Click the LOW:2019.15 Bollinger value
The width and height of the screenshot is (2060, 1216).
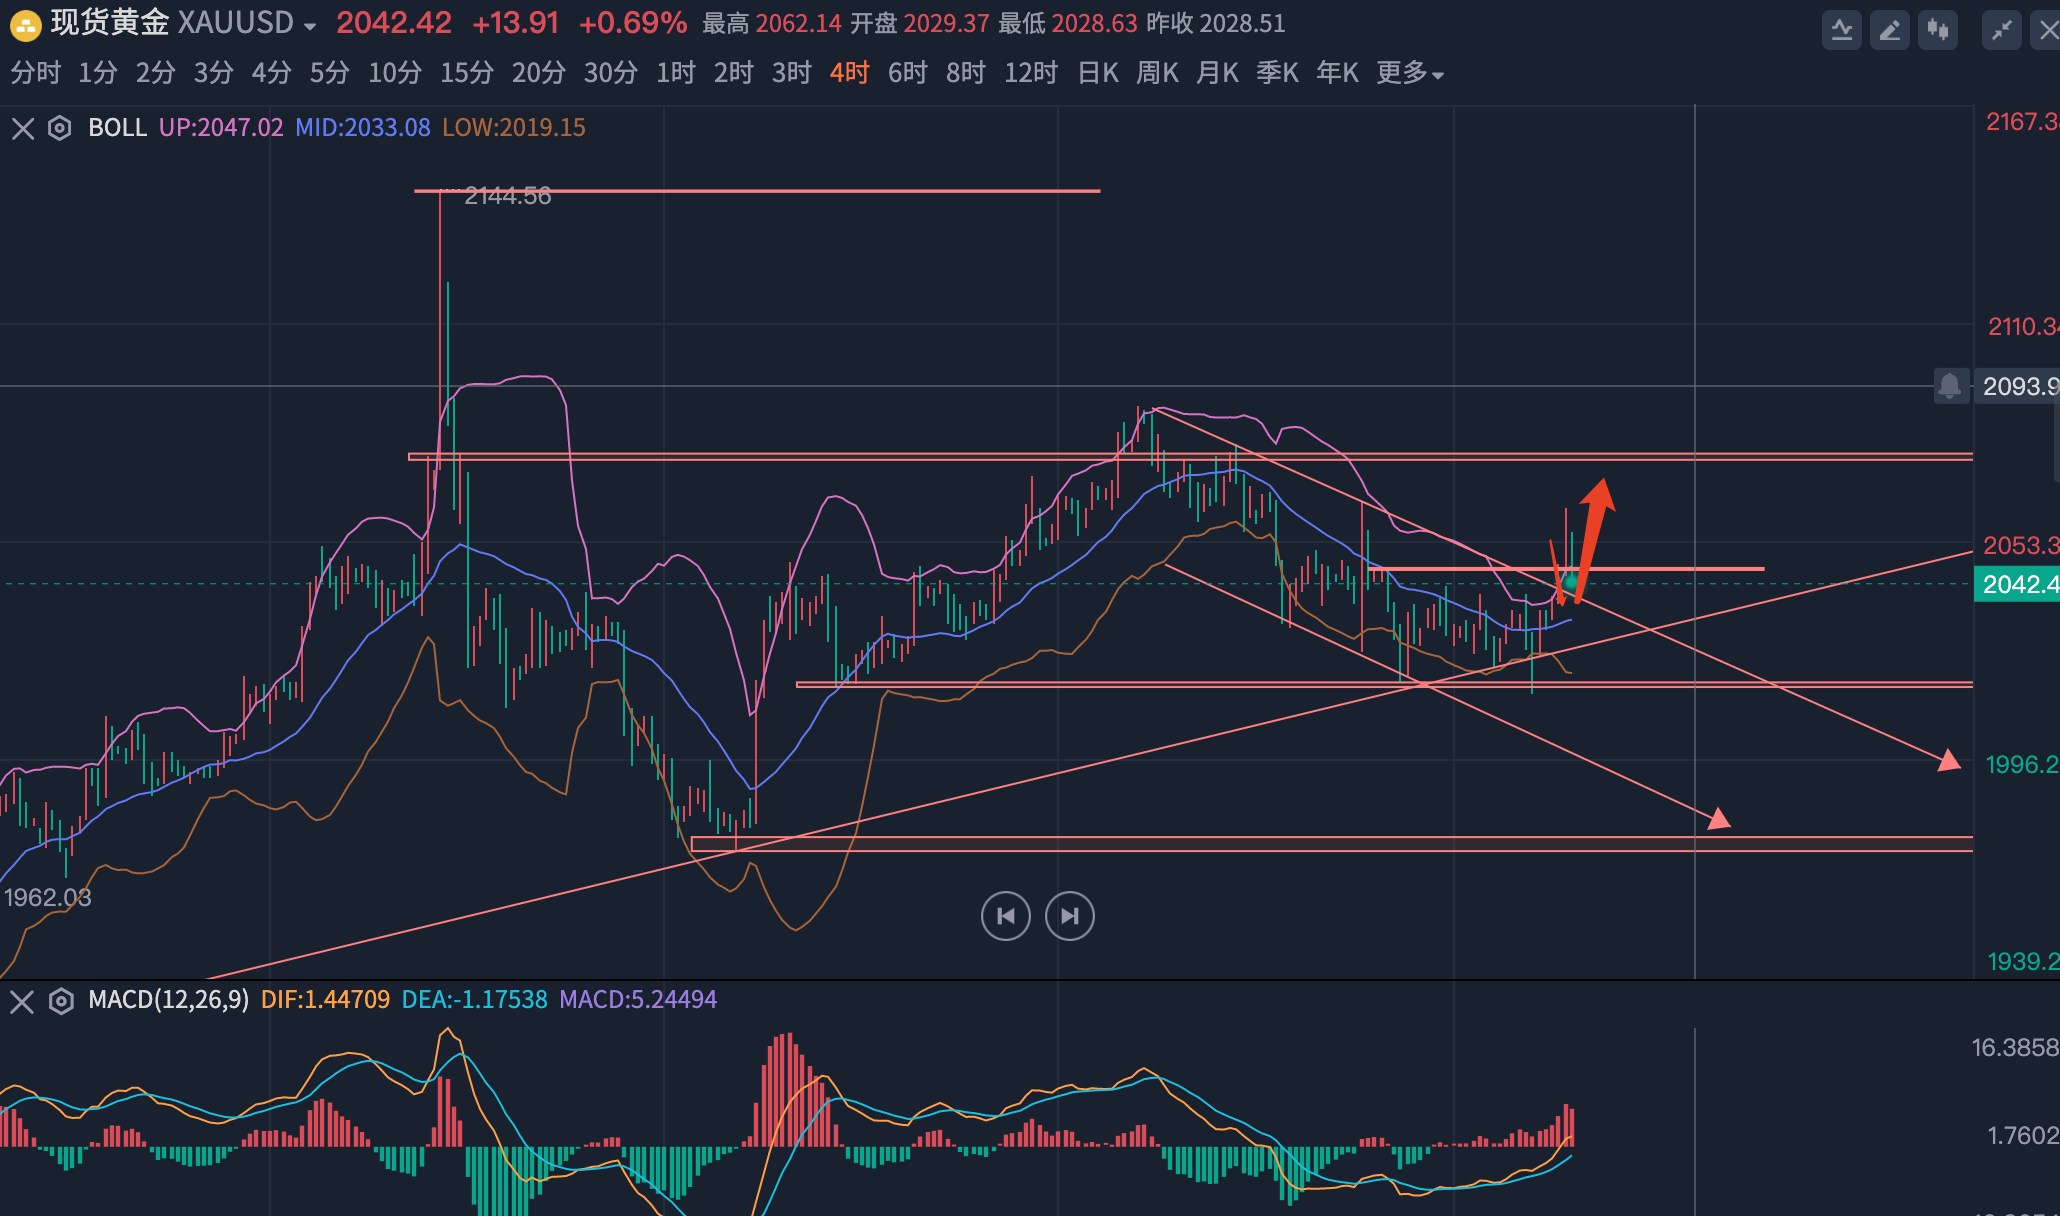514,128
